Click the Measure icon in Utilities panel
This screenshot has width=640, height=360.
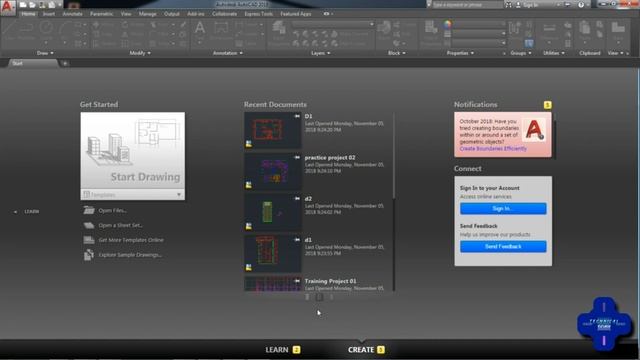(550, 31)
